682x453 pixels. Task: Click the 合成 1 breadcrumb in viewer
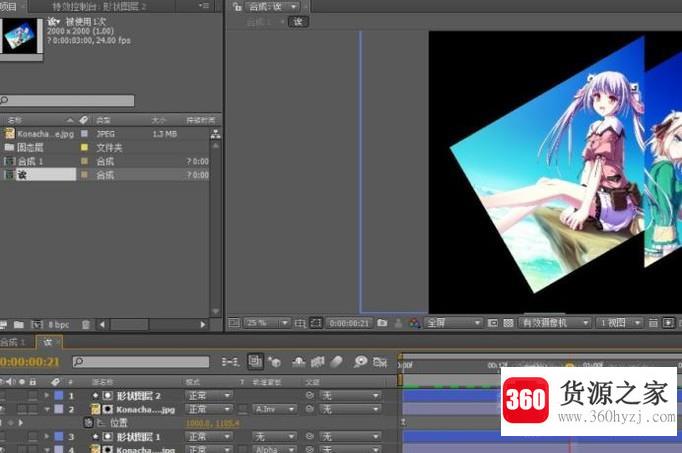(259, 21)
